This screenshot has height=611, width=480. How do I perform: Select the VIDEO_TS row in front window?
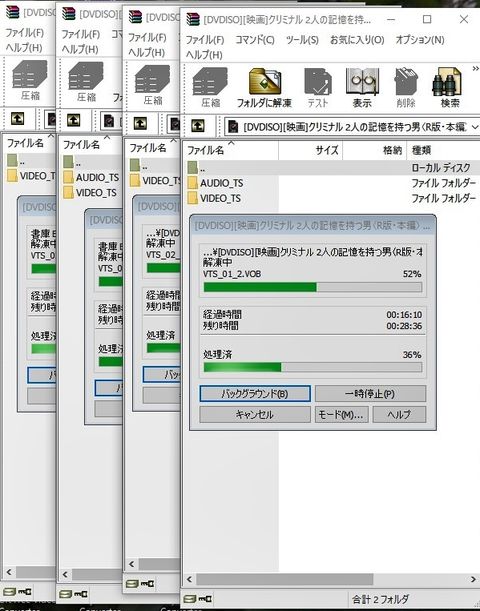(x=331, y=198)
